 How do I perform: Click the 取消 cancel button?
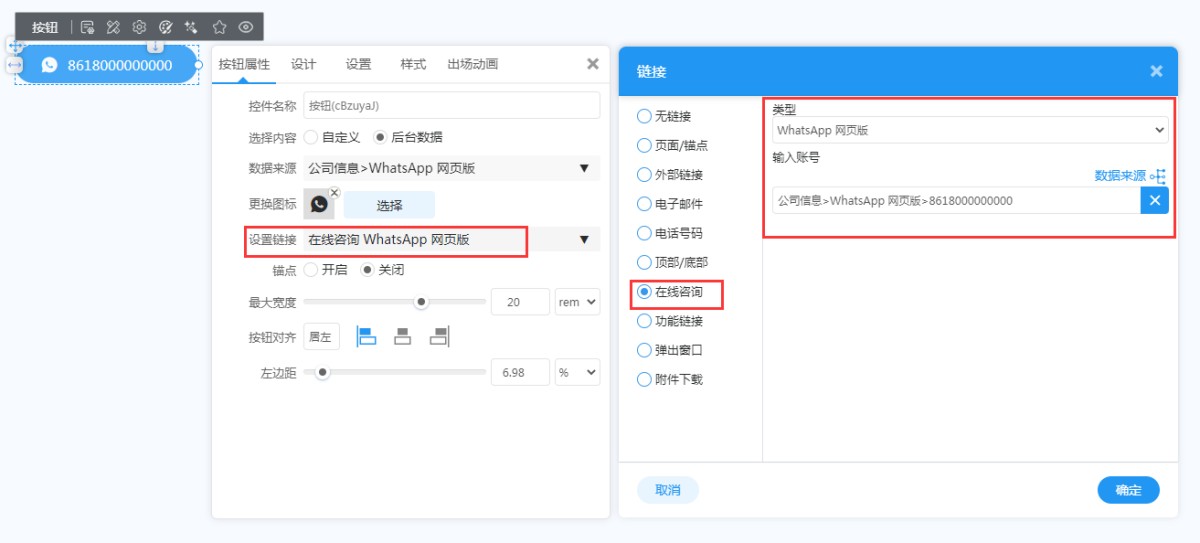(x=667, y=490)
